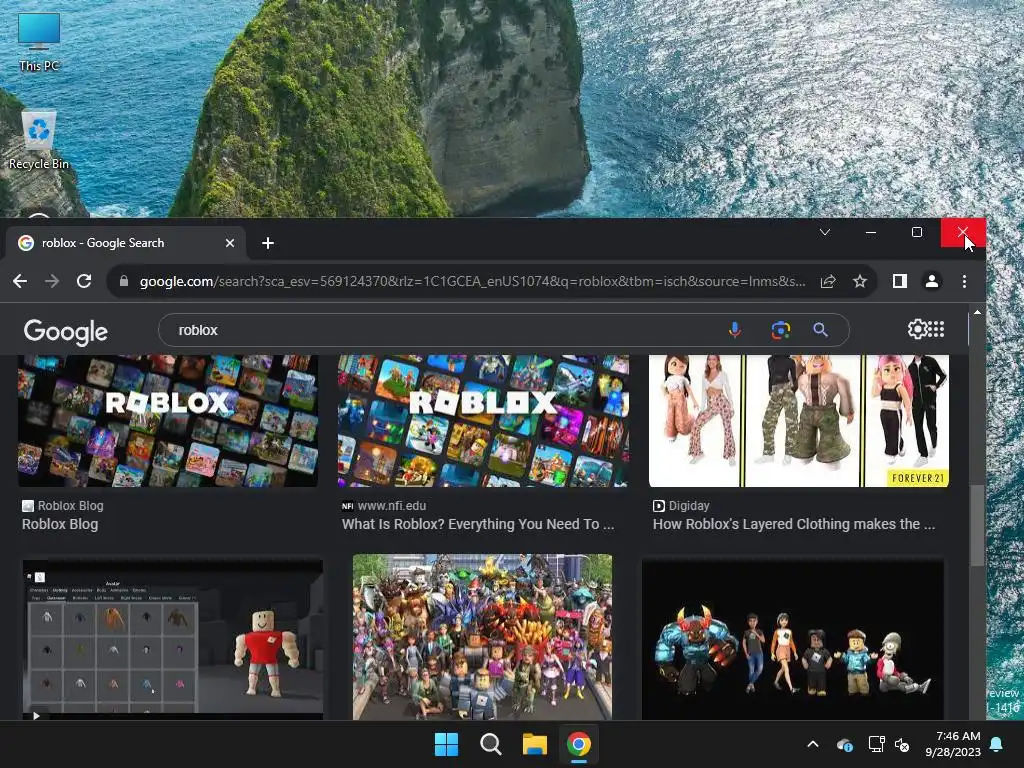The width and height of the screenshot is (1024, 768).
Task: Open 'What Is Roblox? Everything You Need To' title
Action: [x=478, y=524]
